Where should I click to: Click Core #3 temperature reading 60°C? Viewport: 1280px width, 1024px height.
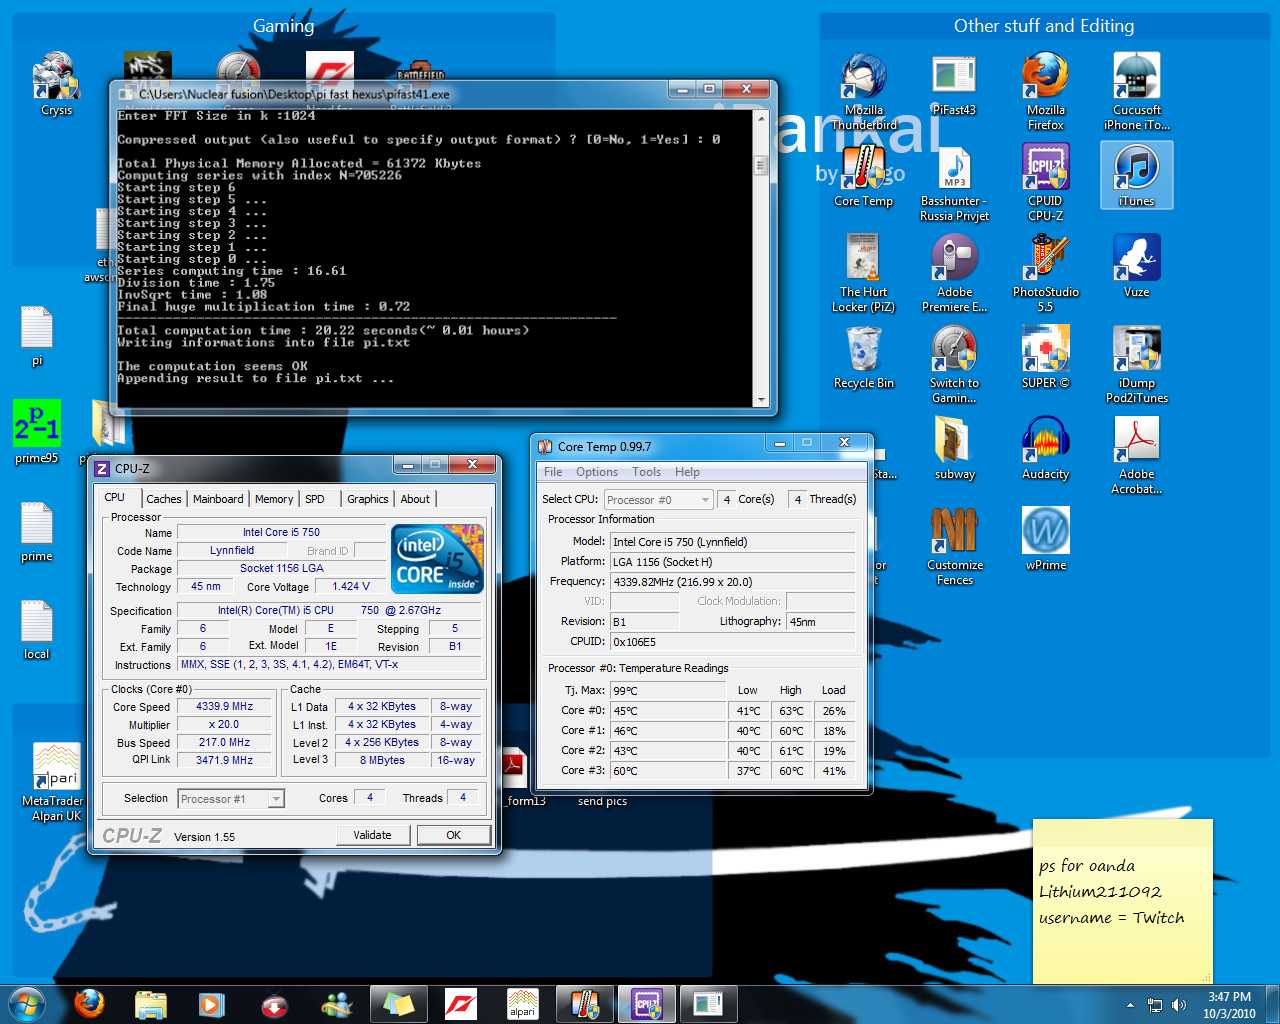coord(667,771)
